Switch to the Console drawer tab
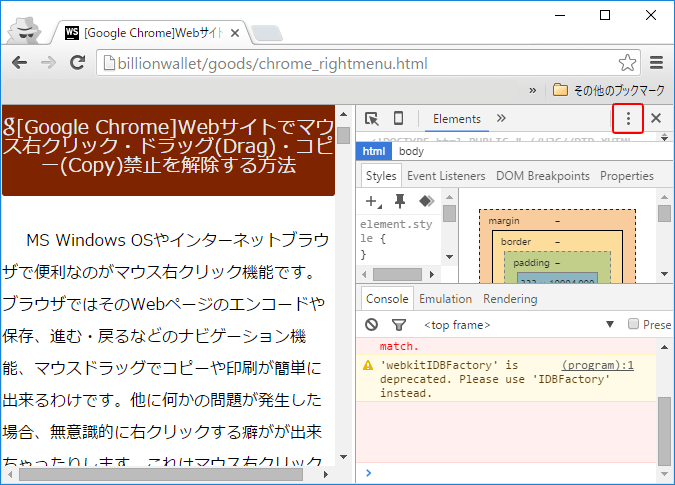 (387, 299)
